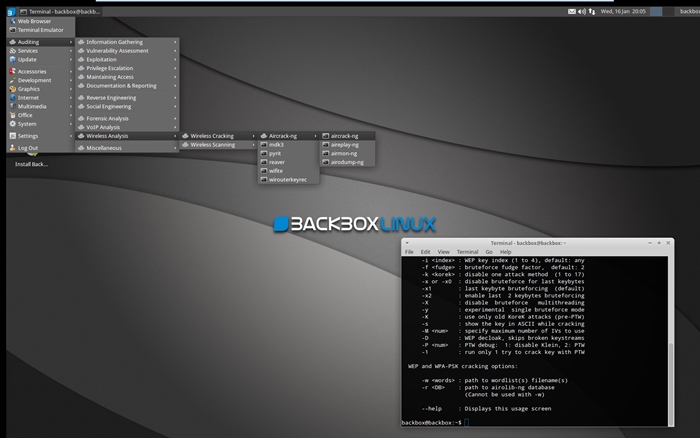Launch Web Browser from the menu
This screenshot has height=438, width=700.
(41, 21)
